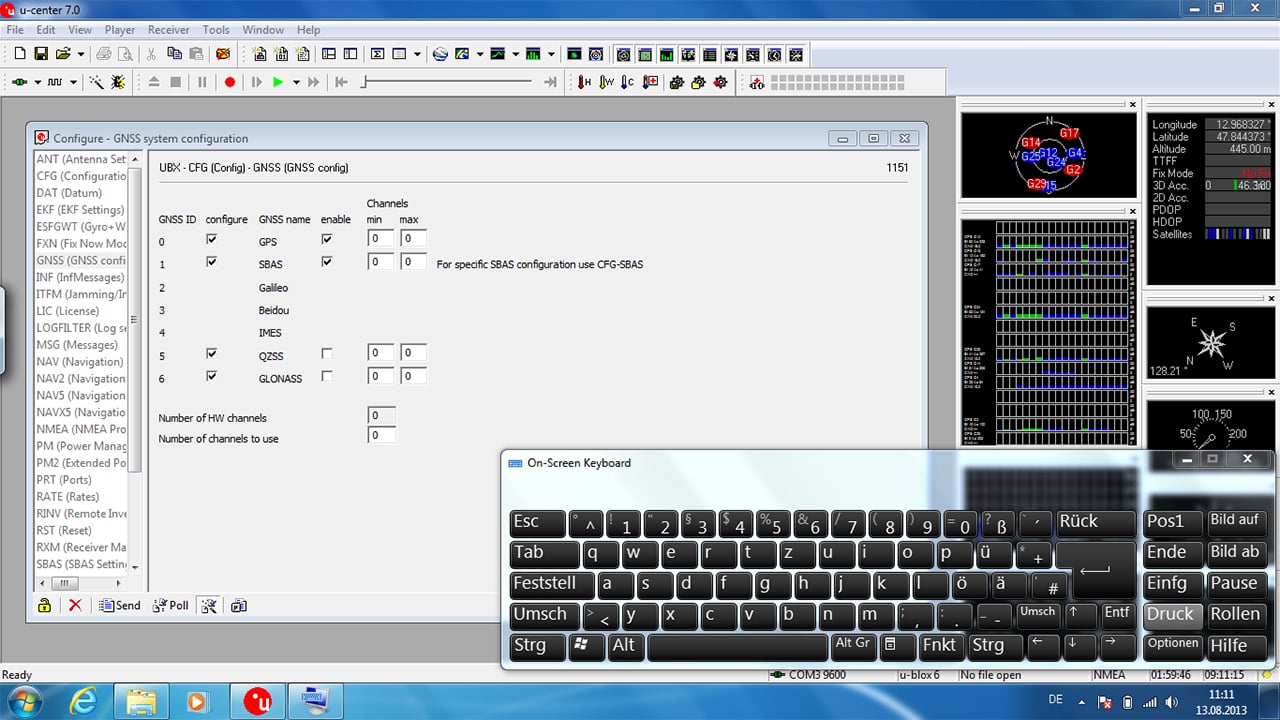
Task: Click the green Play button
Action: (278, 82)
